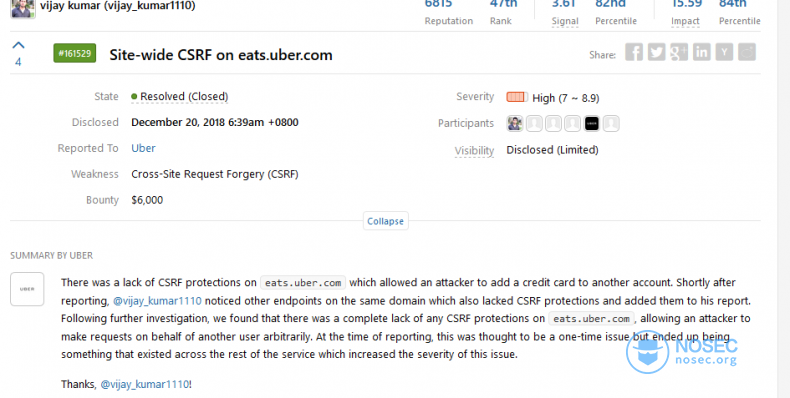Viewport: 790px width, 398px height.
Task: Share report on Reddit icon
Action: coord(747,52)
